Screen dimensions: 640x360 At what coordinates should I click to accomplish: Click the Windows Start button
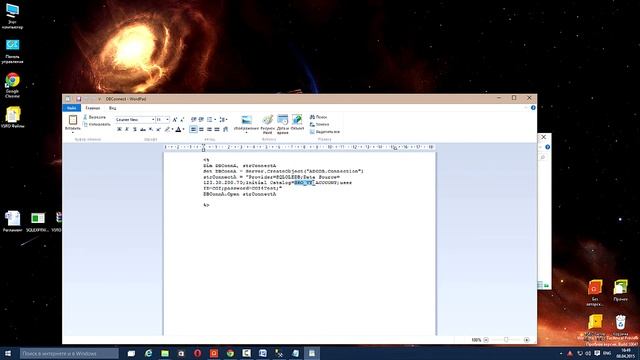(8, 353)
